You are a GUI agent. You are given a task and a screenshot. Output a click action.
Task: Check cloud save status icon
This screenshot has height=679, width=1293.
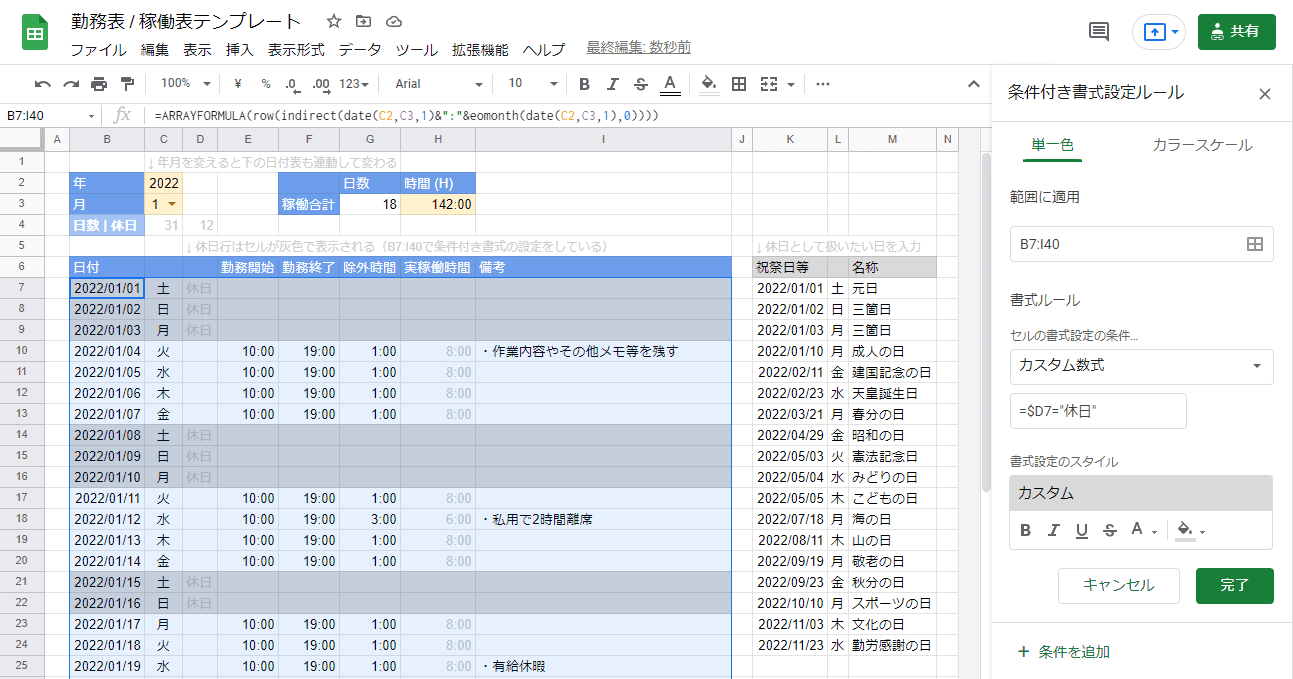(393, 21)
